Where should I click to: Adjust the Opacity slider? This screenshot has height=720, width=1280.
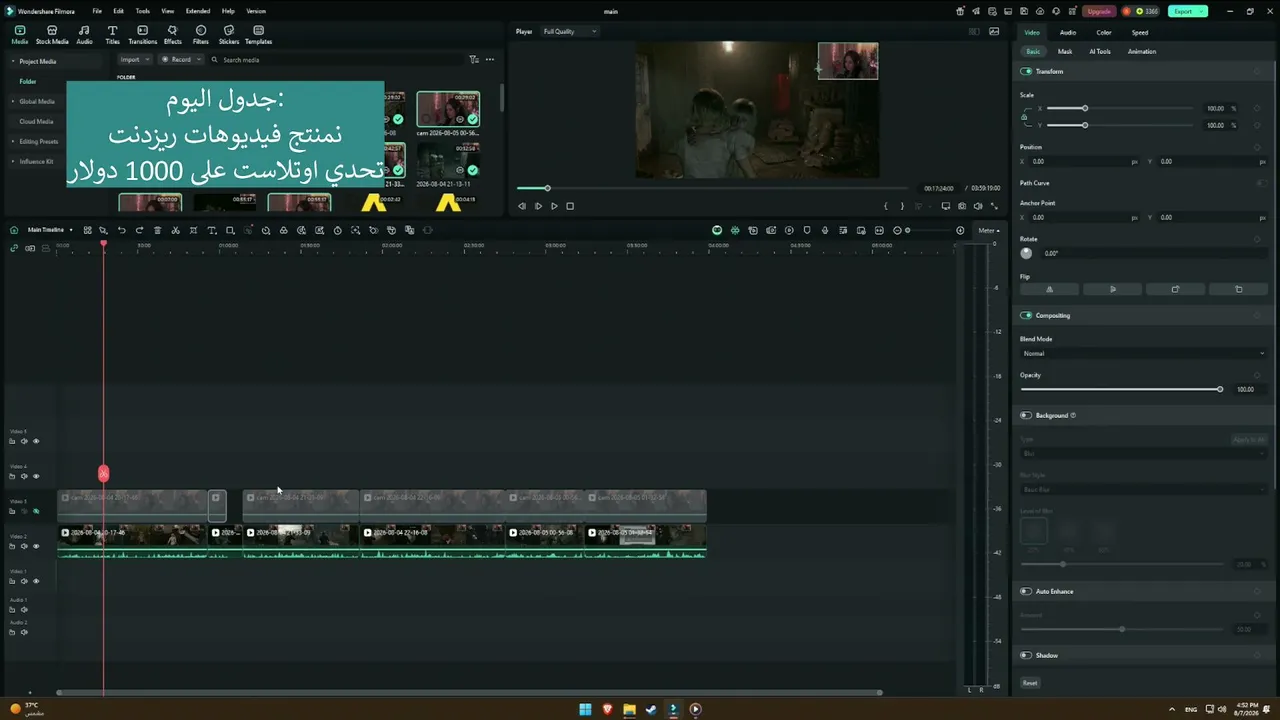[x=1120, y=389]
